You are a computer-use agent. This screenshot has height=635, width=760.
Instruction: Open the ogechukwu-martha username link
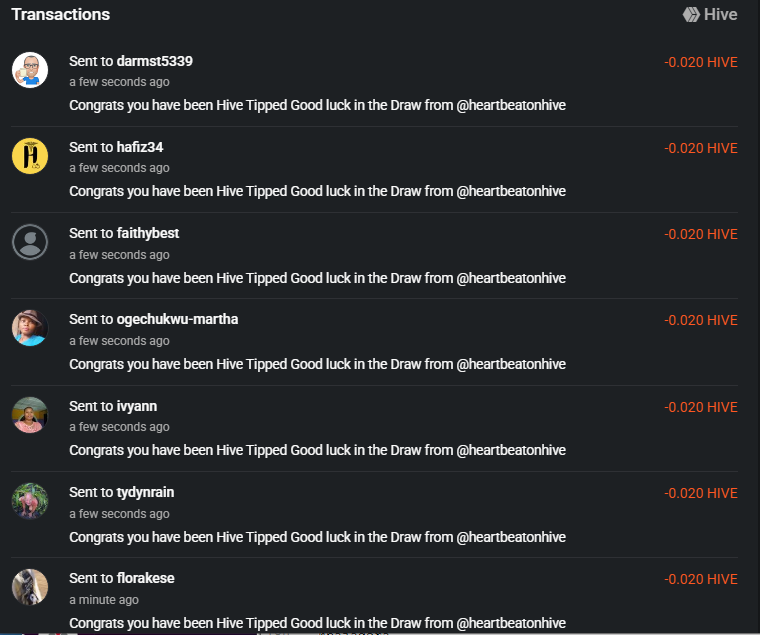coord(177,319)
